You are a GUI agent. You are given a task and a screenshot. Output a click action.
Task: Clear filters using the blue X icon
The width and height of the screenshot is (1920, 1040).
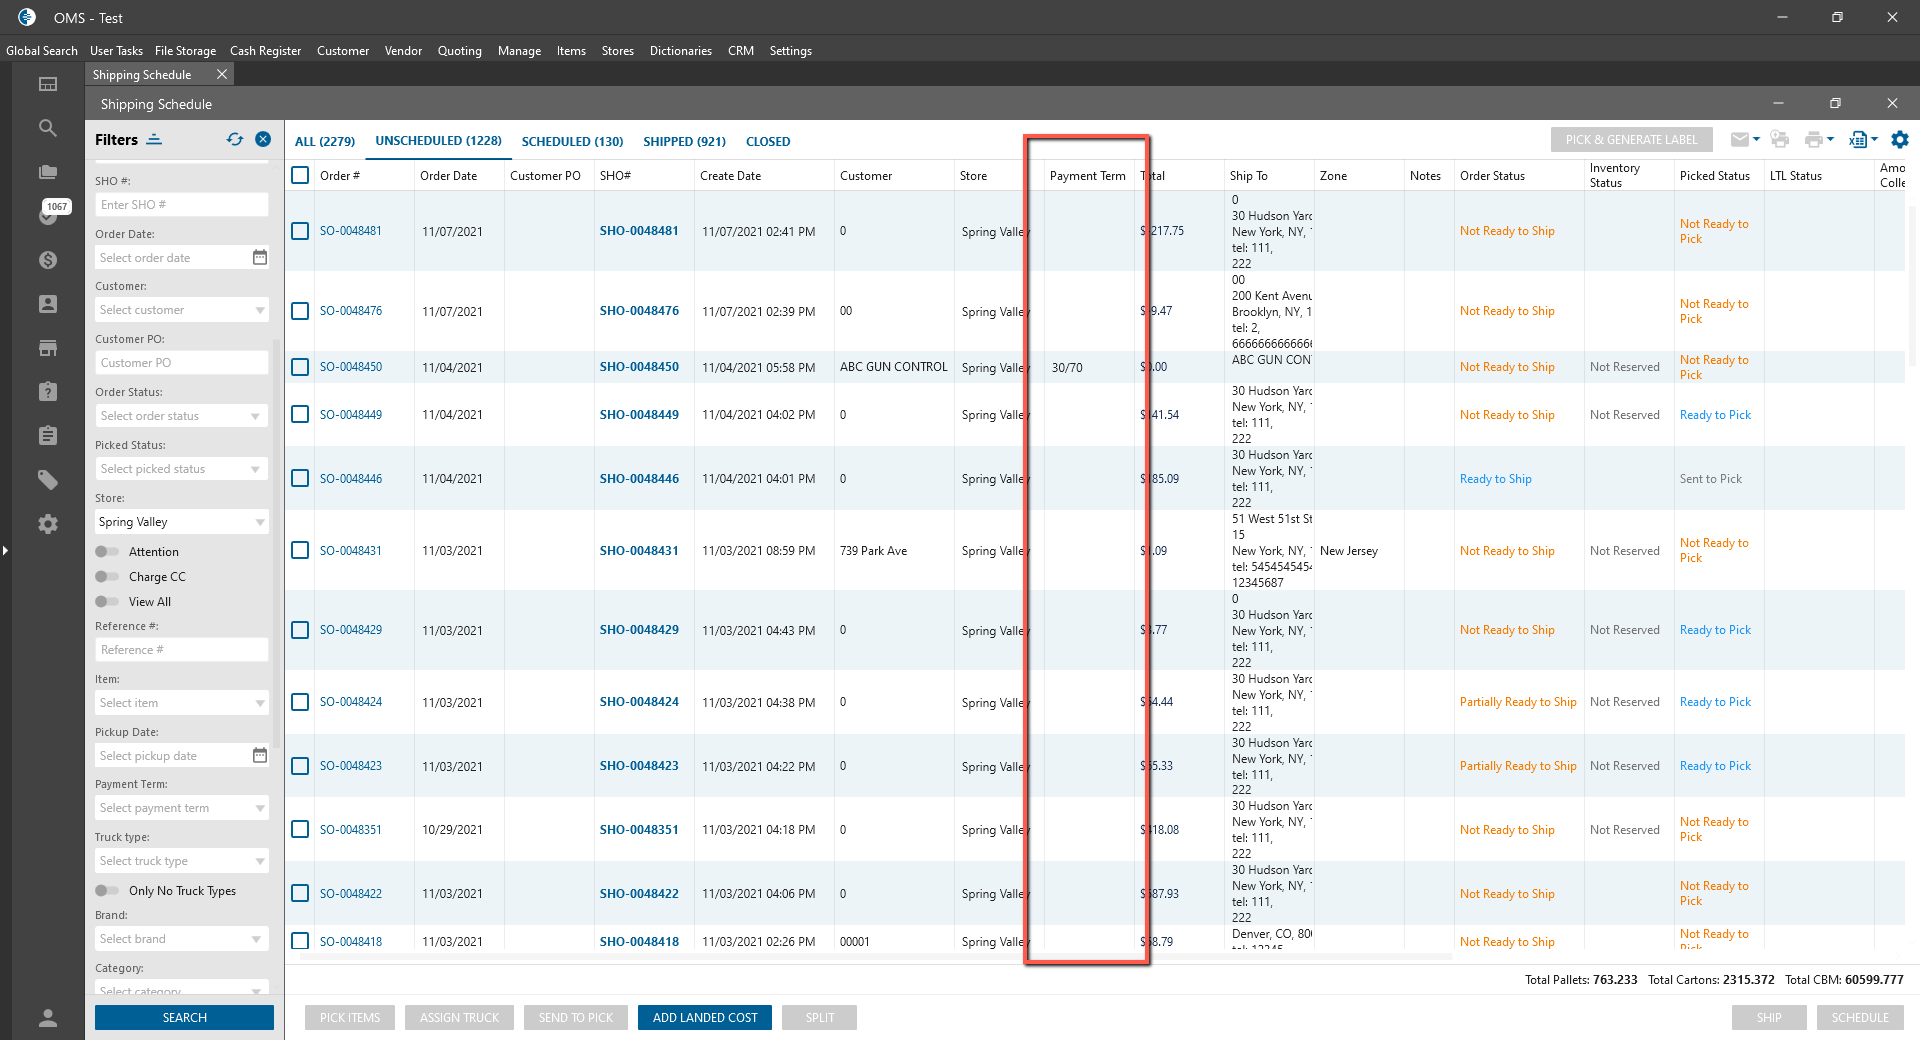[x=263, y=140]
